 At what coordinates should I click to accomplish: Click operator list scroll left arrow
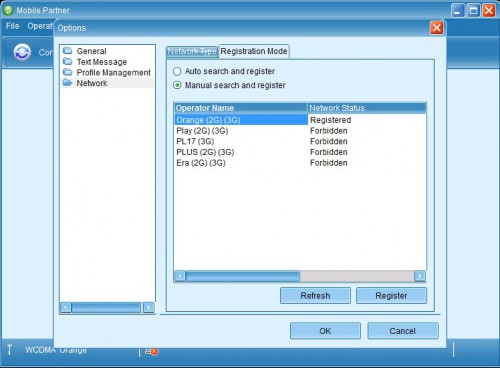[x=180, y=276]
